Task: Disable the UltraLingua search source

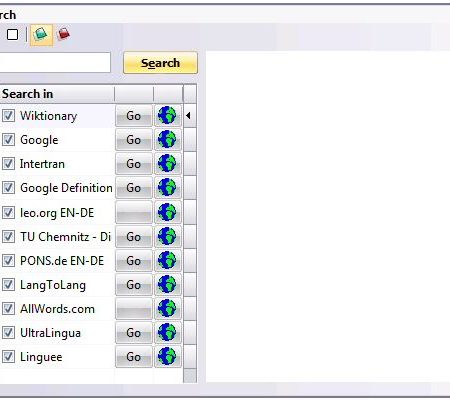Action: point(8,333)
